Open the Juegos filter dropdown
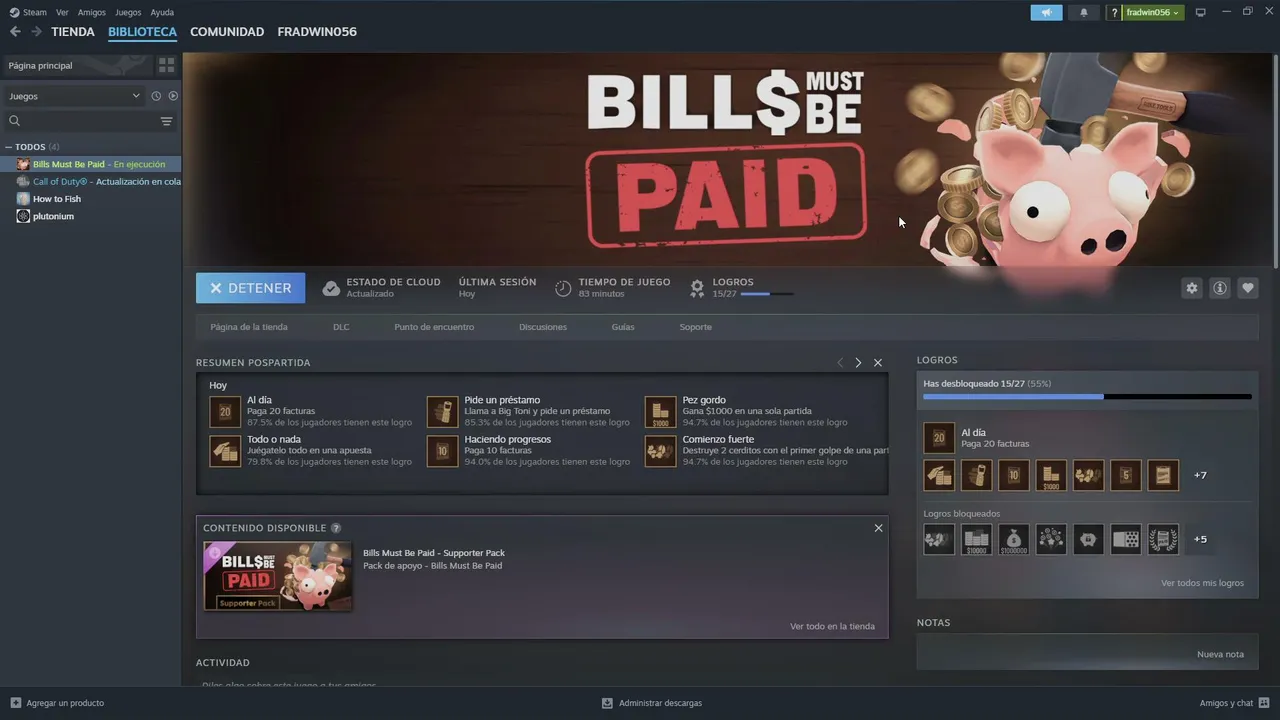1280x720 pixels. (x=74, y=96)
